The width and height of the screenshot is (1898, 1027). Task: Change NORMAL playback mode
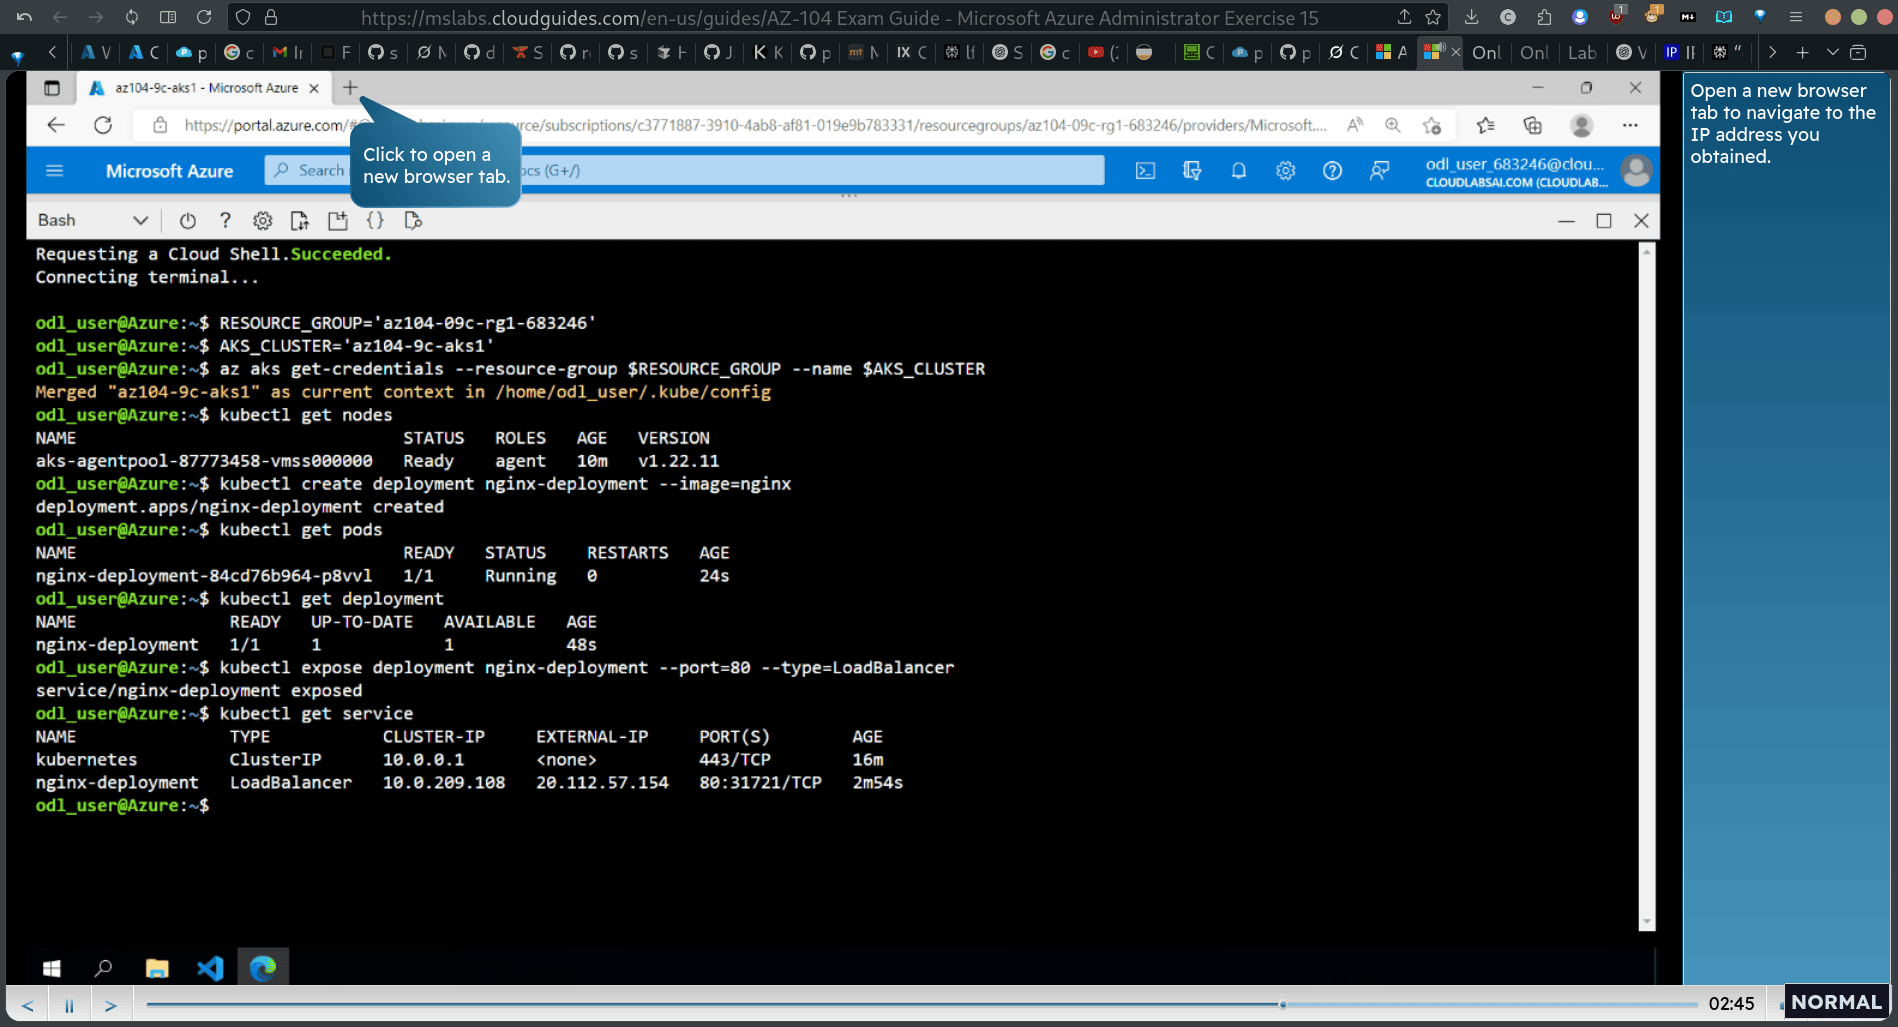point(1836,1002)
